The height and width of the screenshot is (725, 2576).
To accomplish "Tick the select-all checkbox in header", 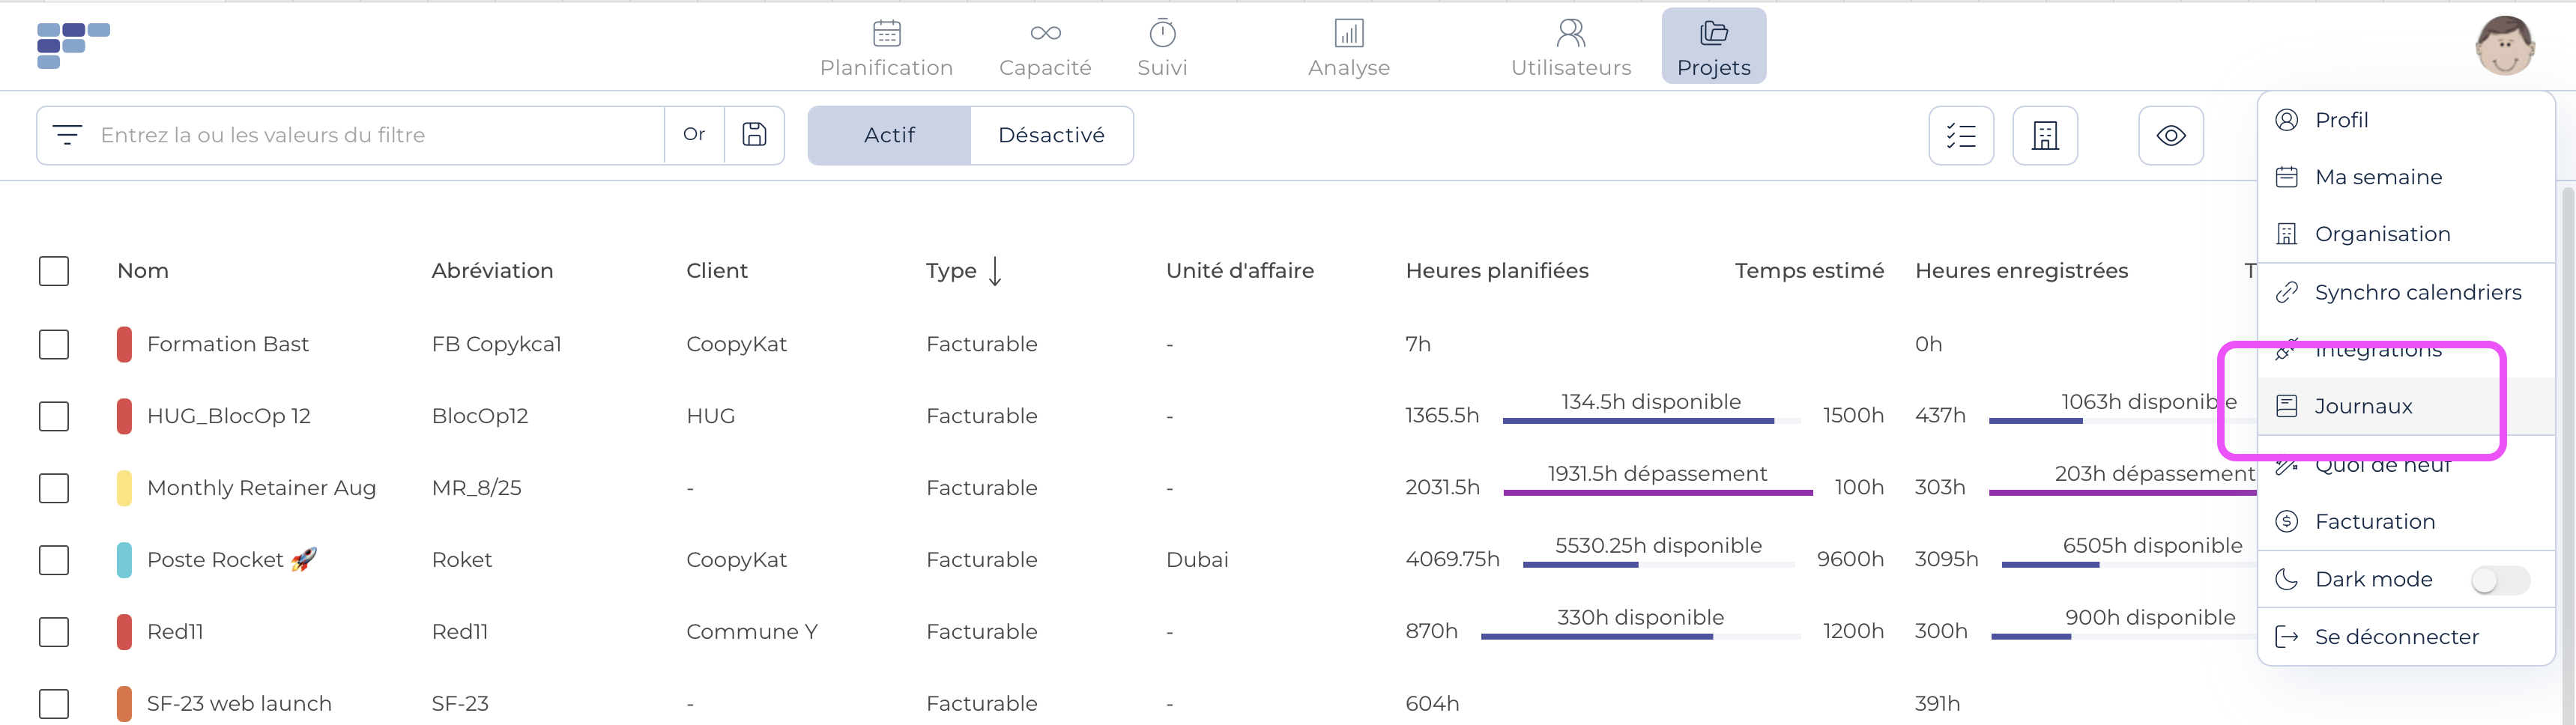I will click(x=54, y=271).
